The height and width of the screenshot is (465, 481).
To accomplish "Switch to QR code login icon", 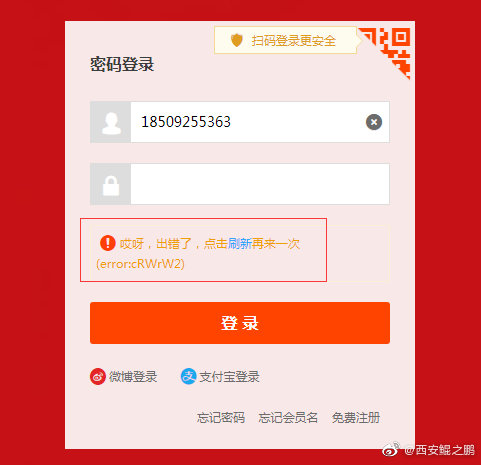I will (x=388, y=48).
